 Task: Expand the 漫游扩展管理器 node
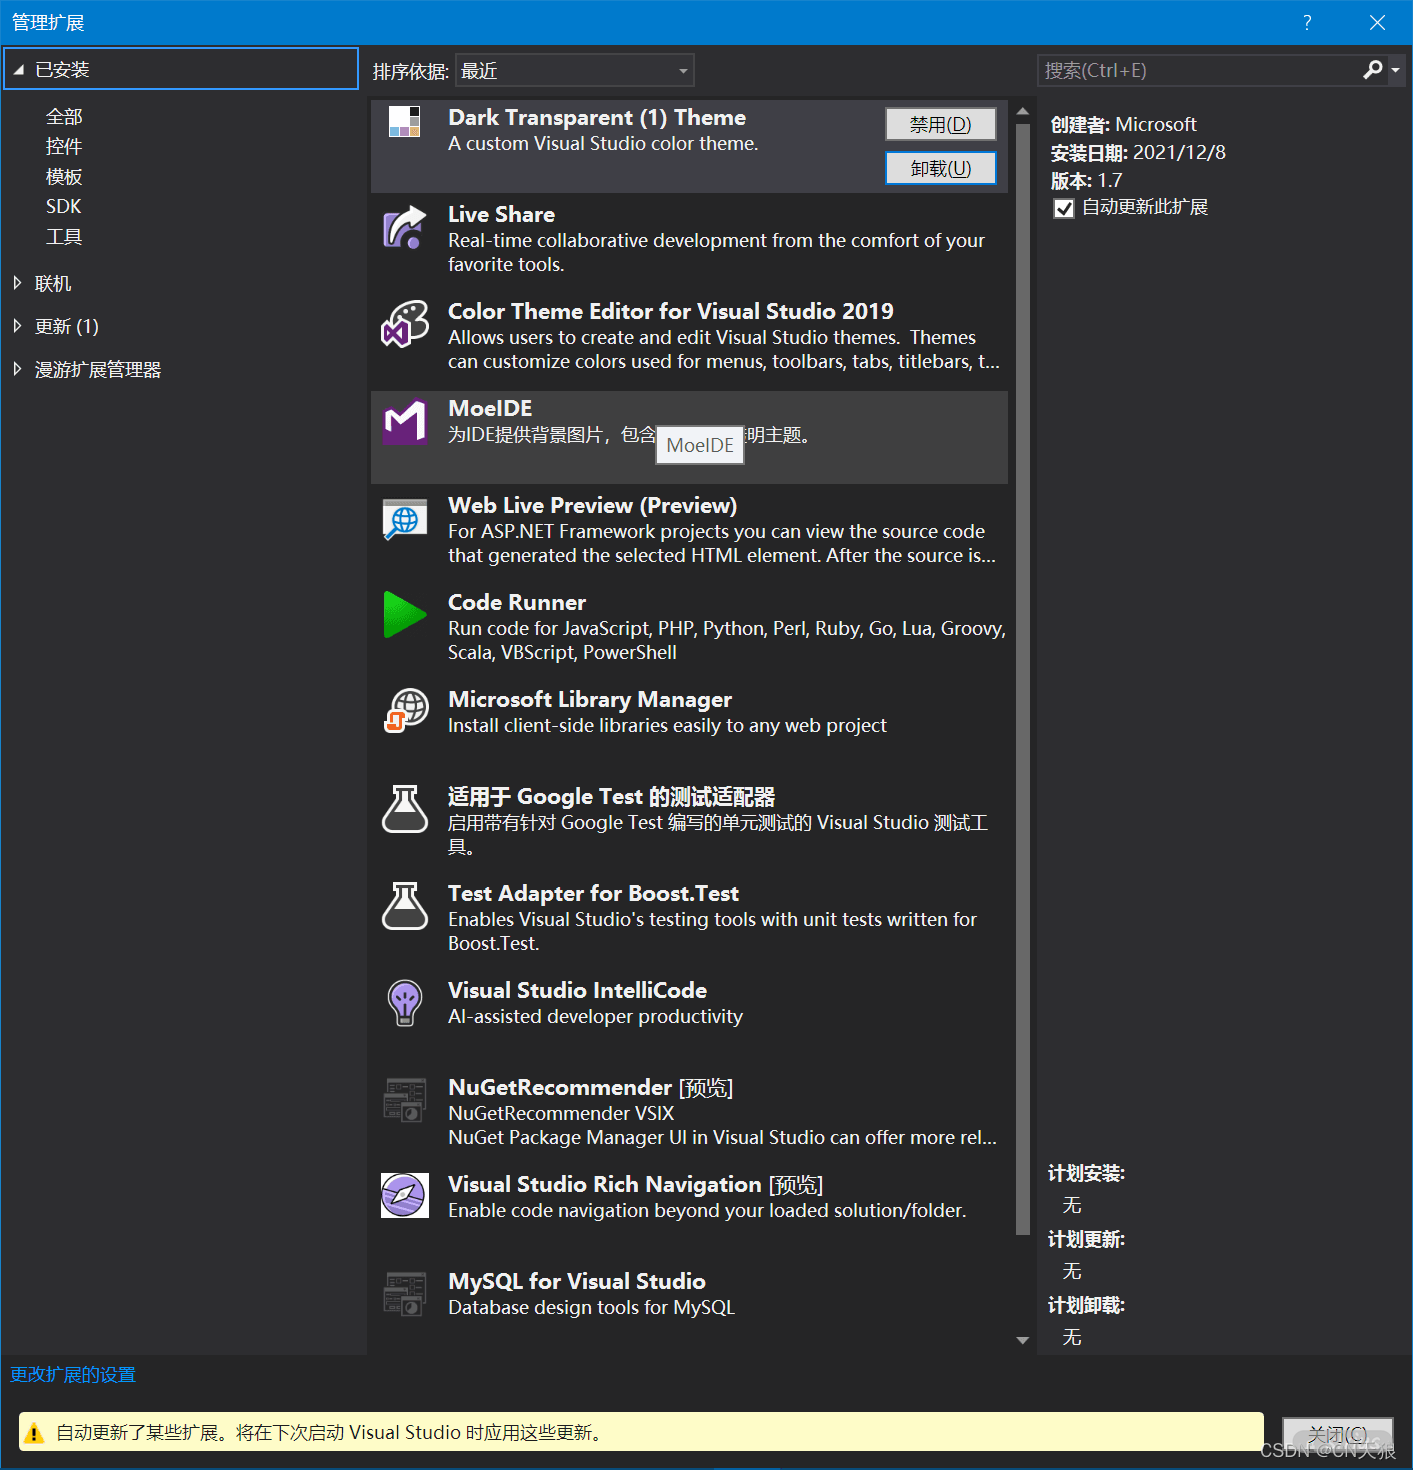17,369
